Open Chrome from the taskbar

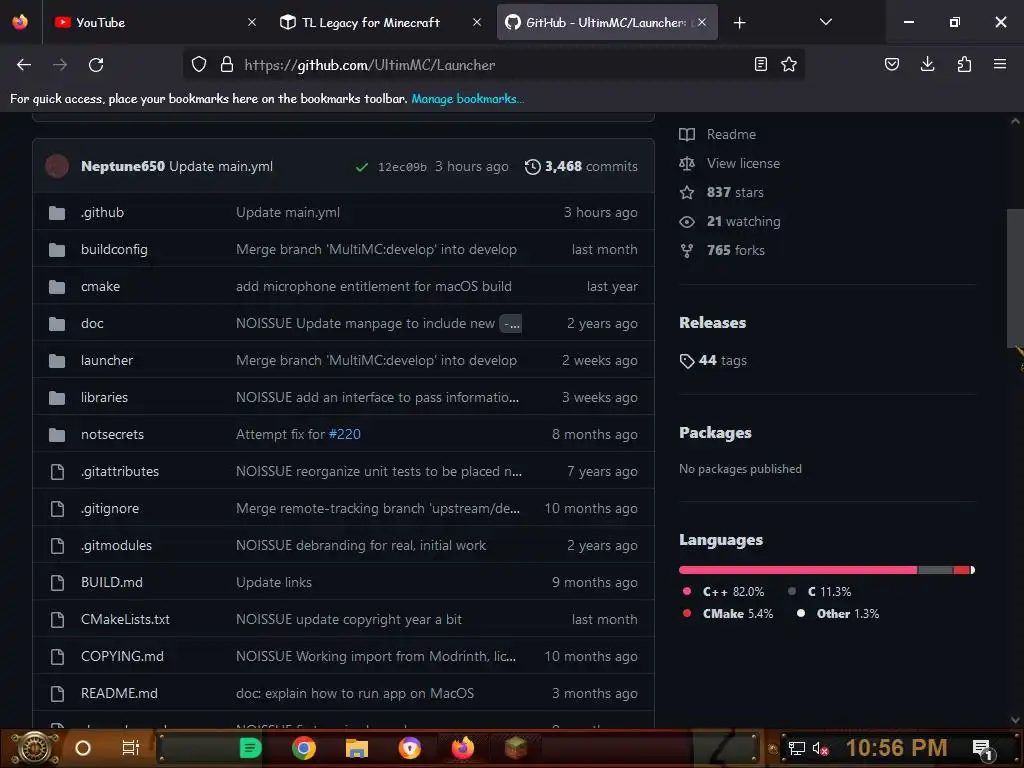click(x=304, y=748)
